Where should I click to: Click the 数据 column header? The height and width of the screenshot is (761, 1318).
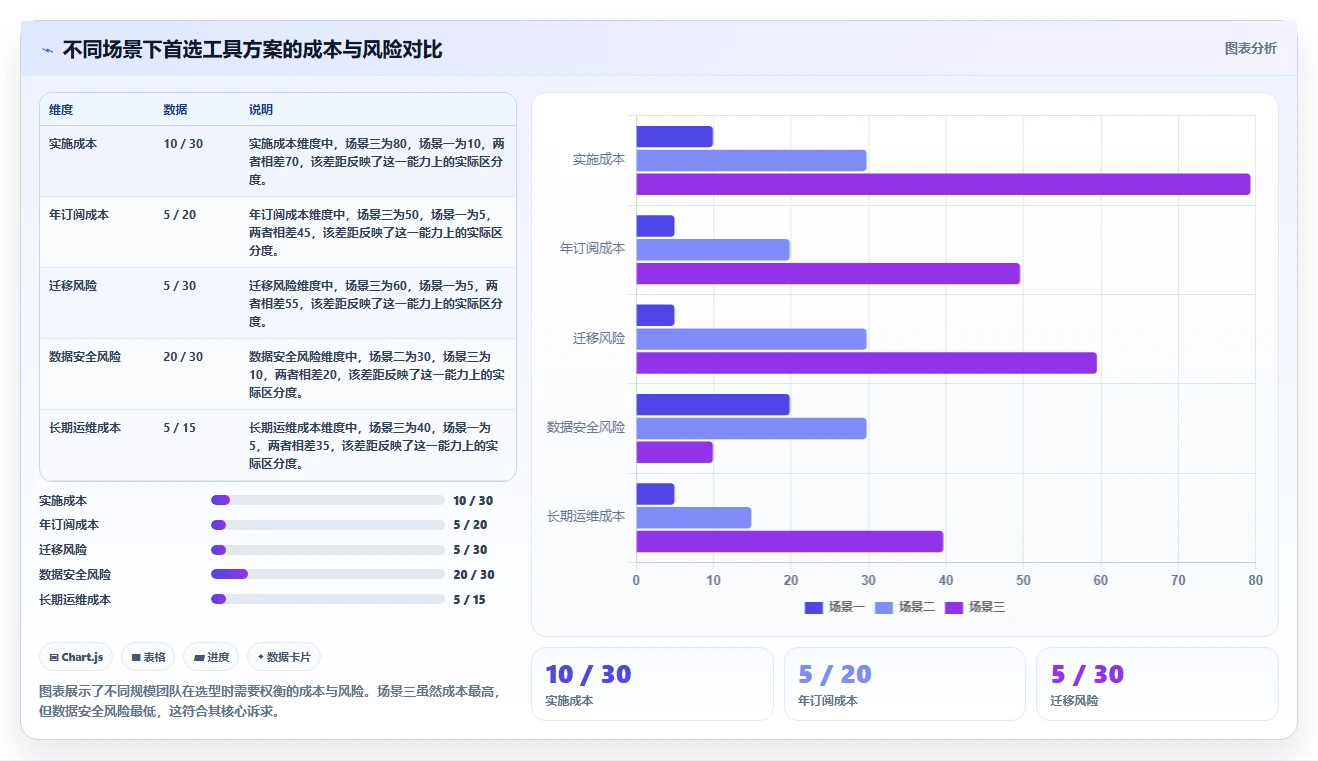tap(175, 110)
